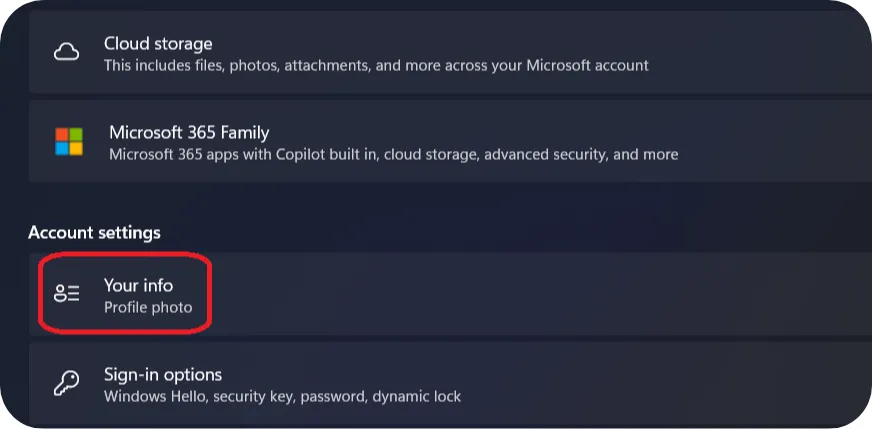Open the Your info title
872x429 pixels.
tap(138, 285)
